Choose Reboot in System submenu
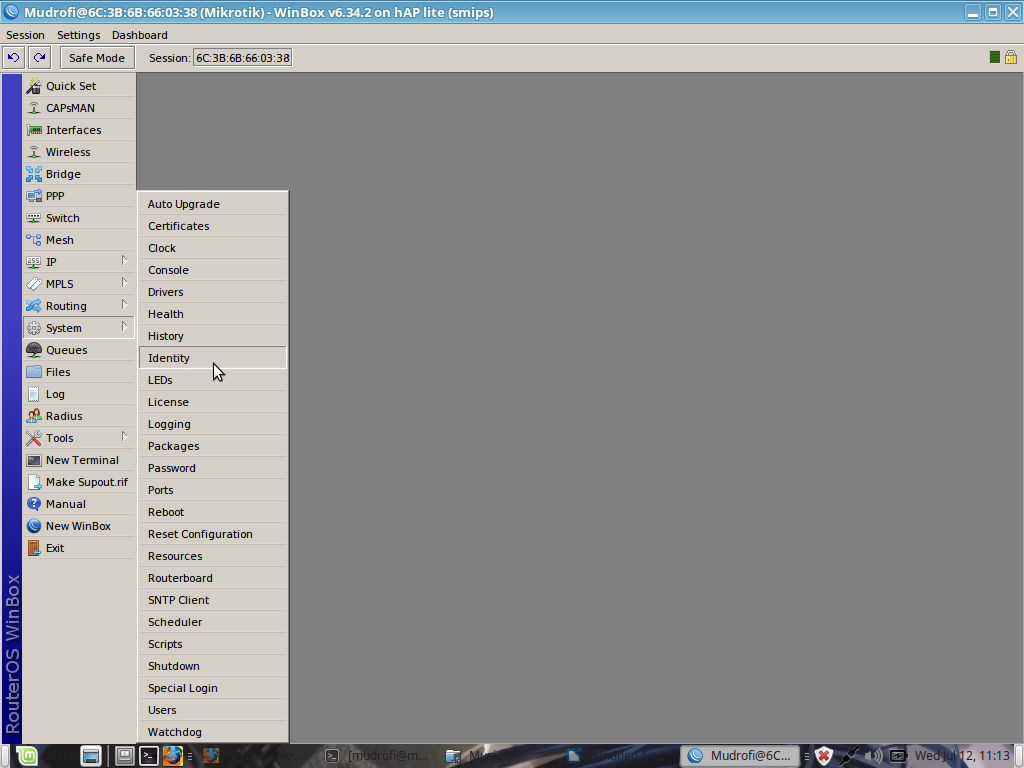1024x768 pixels. pyautogui.click(x=213, y=512)
